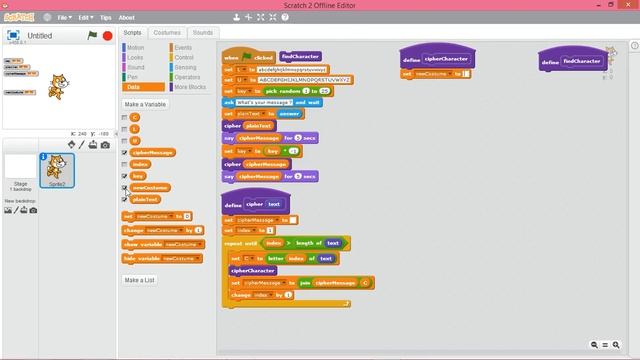640x360 pixels.
Task: Open Sprite2 info with the i badge
Action: coord(43,157)
